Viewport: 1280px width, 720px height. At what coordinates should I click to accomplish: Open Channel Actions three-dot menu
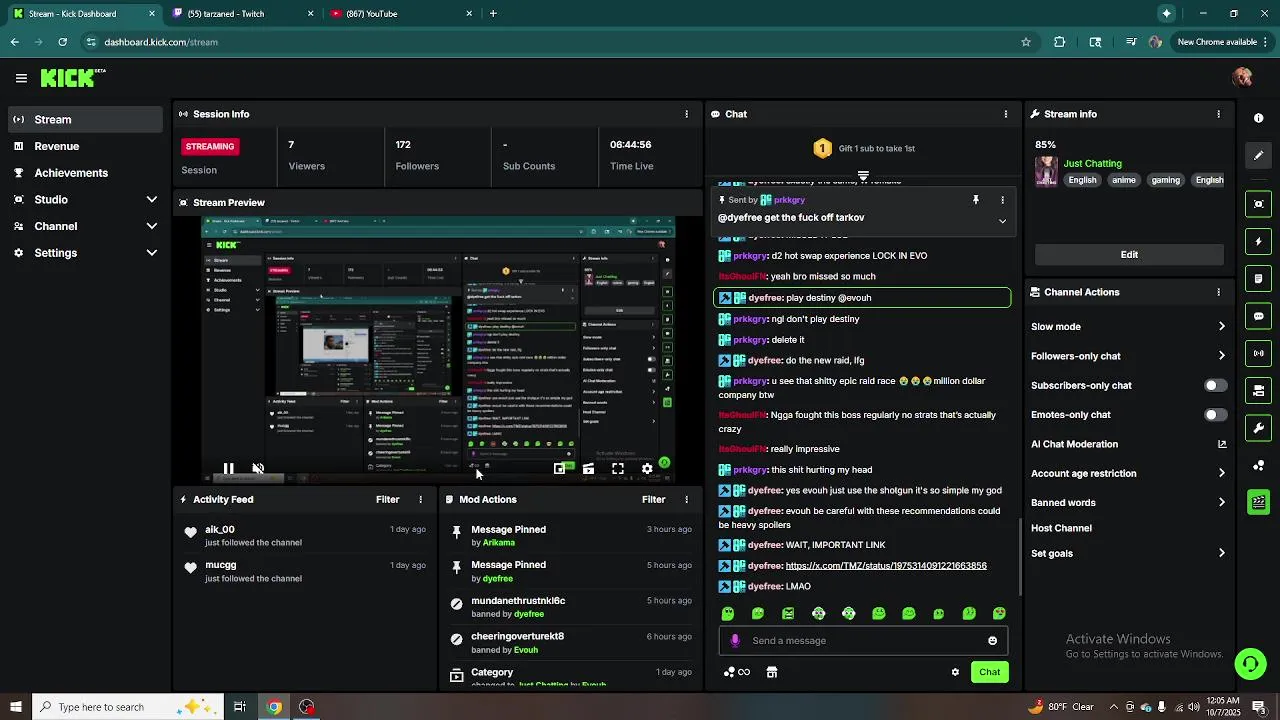point(1218,292)
